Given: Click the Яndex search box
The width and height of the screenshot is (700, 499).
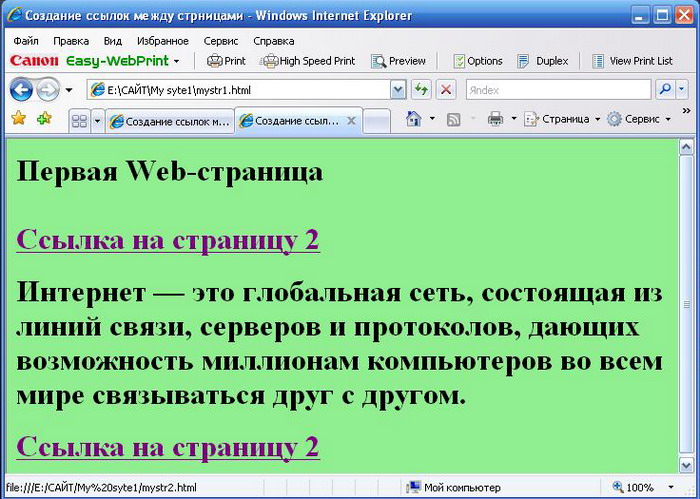Looking at the screenshot, I should pos(558,90).
